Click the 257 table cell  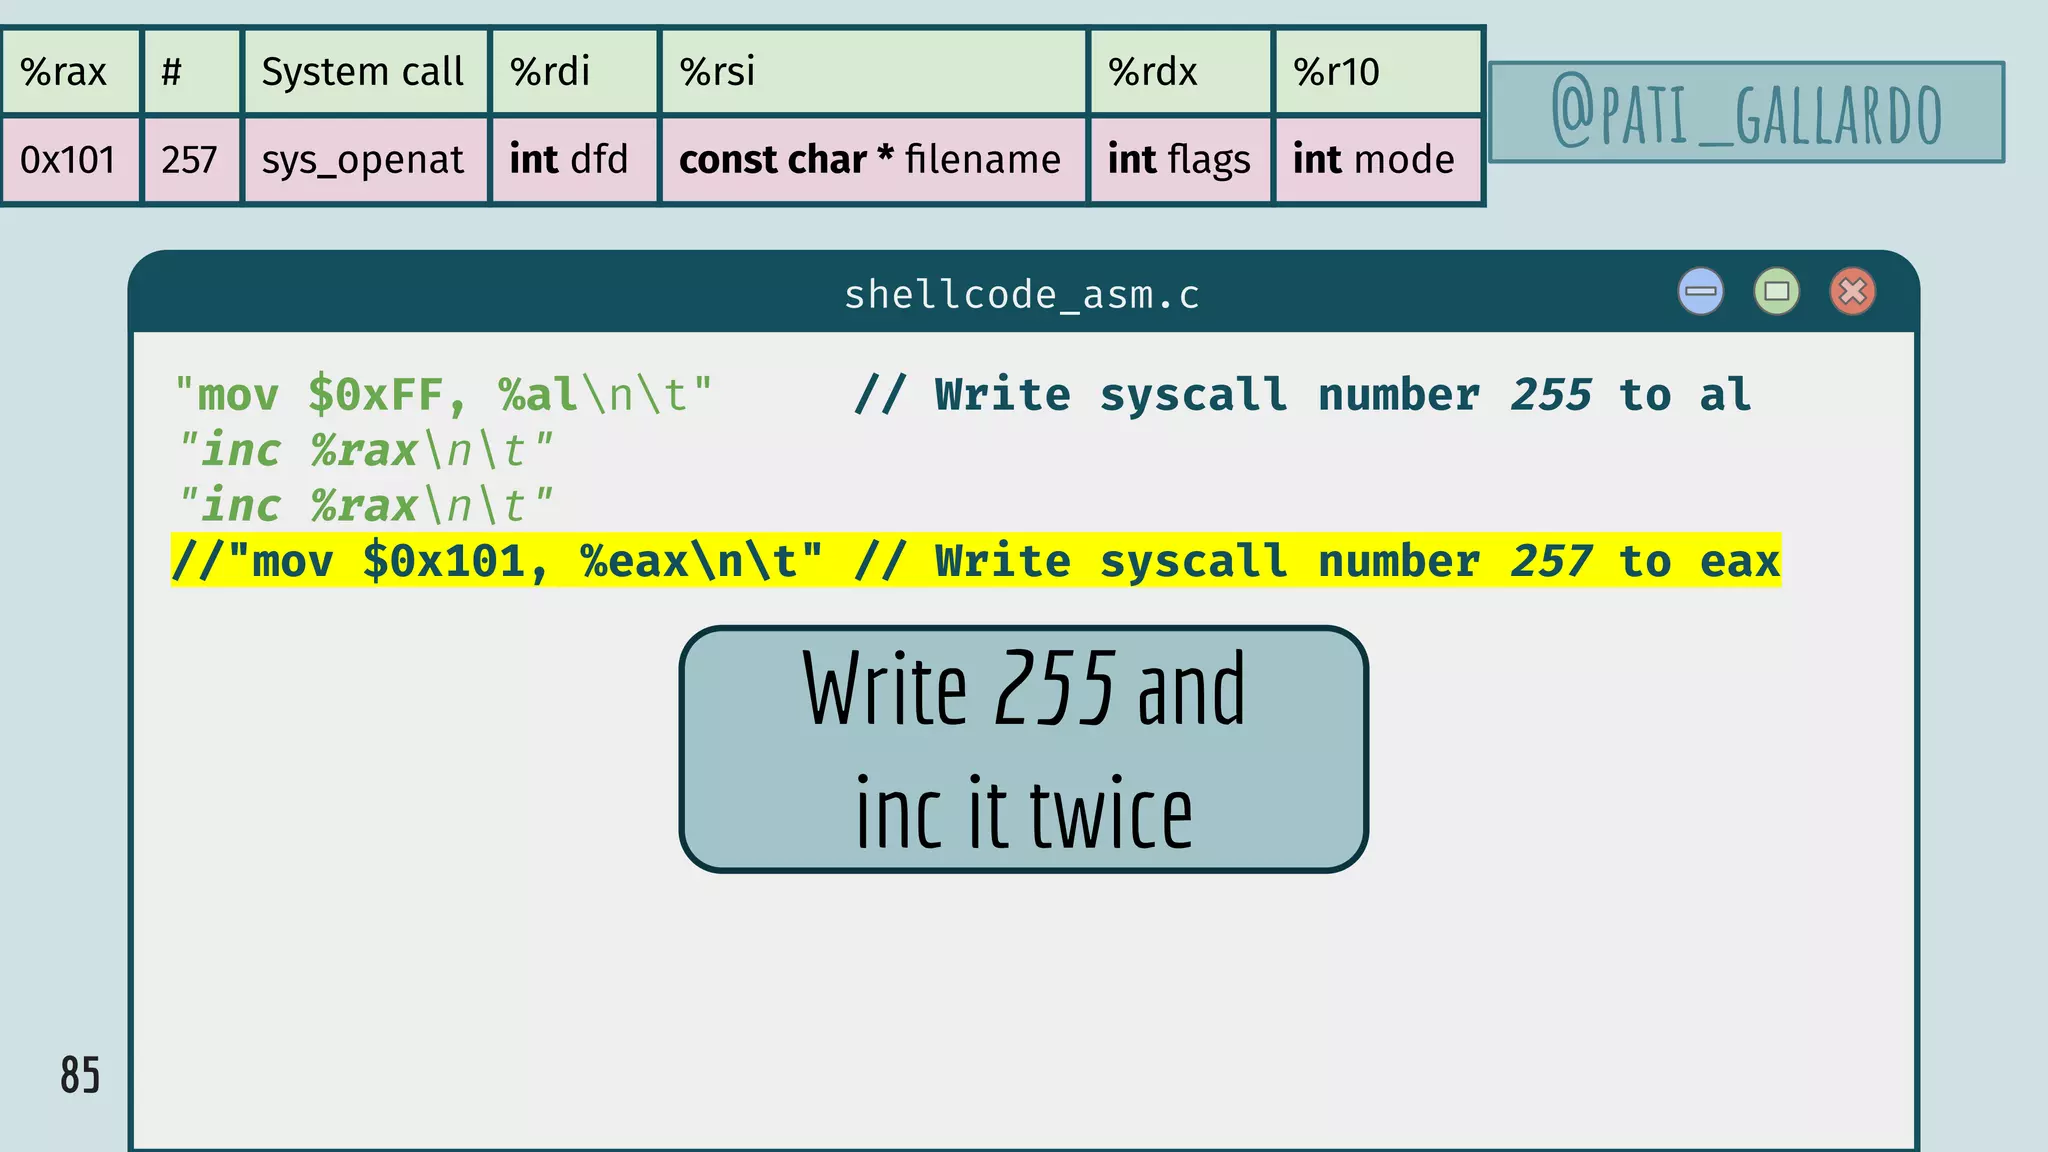[192, 160]
